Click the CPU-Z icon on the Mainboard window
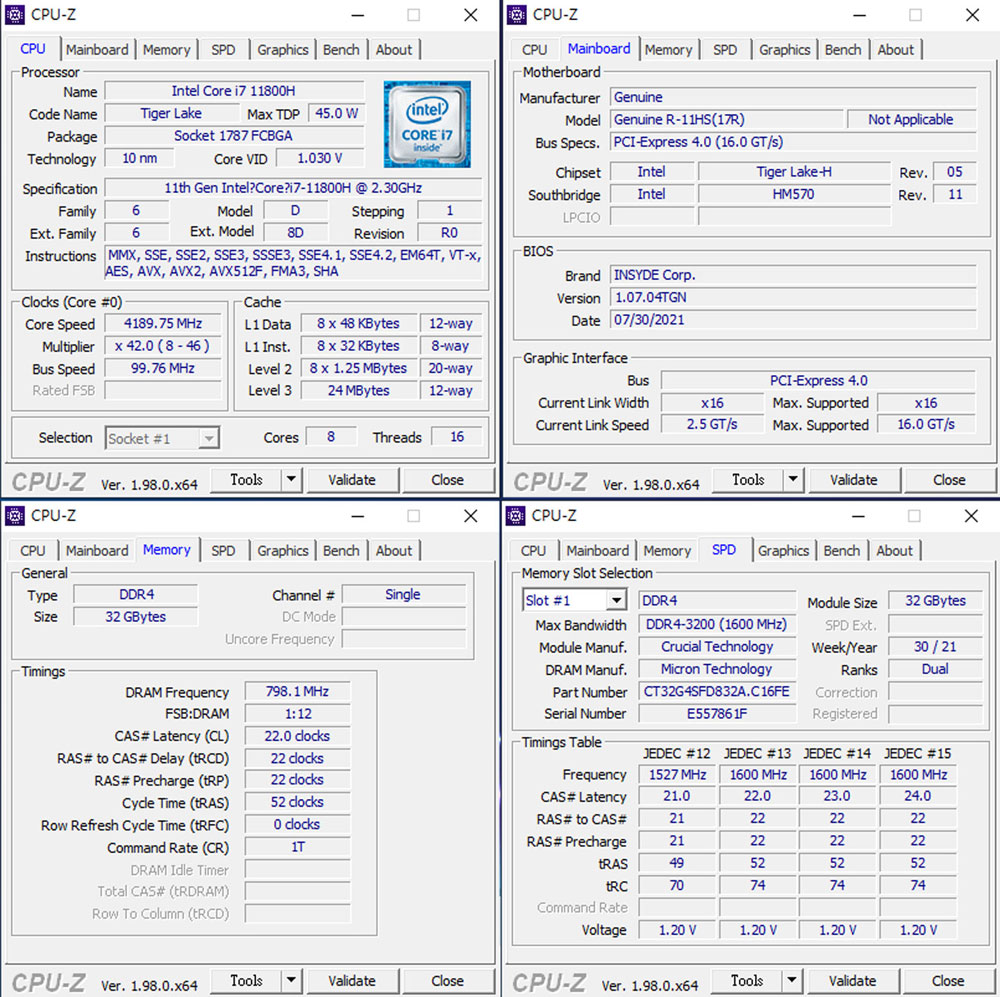This screenshot has width=1000, height=997. pyautogui.click(x=515, y=14)
